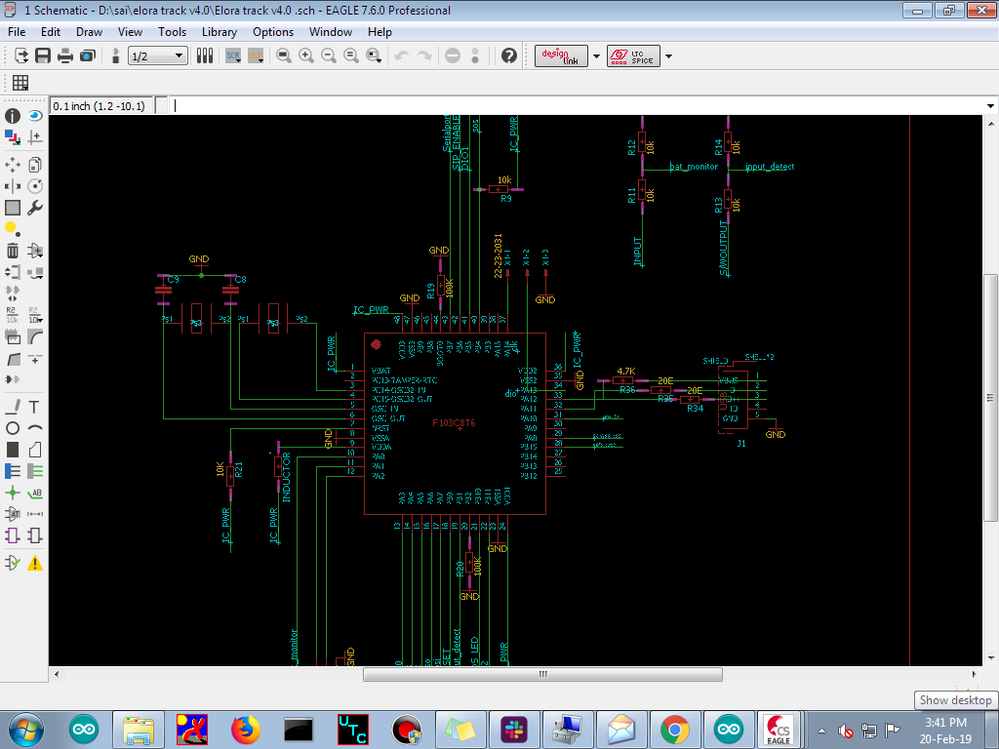This screenshot has height=749, width=999.
Task: Open the Edit menu
Action: (50, 32)
